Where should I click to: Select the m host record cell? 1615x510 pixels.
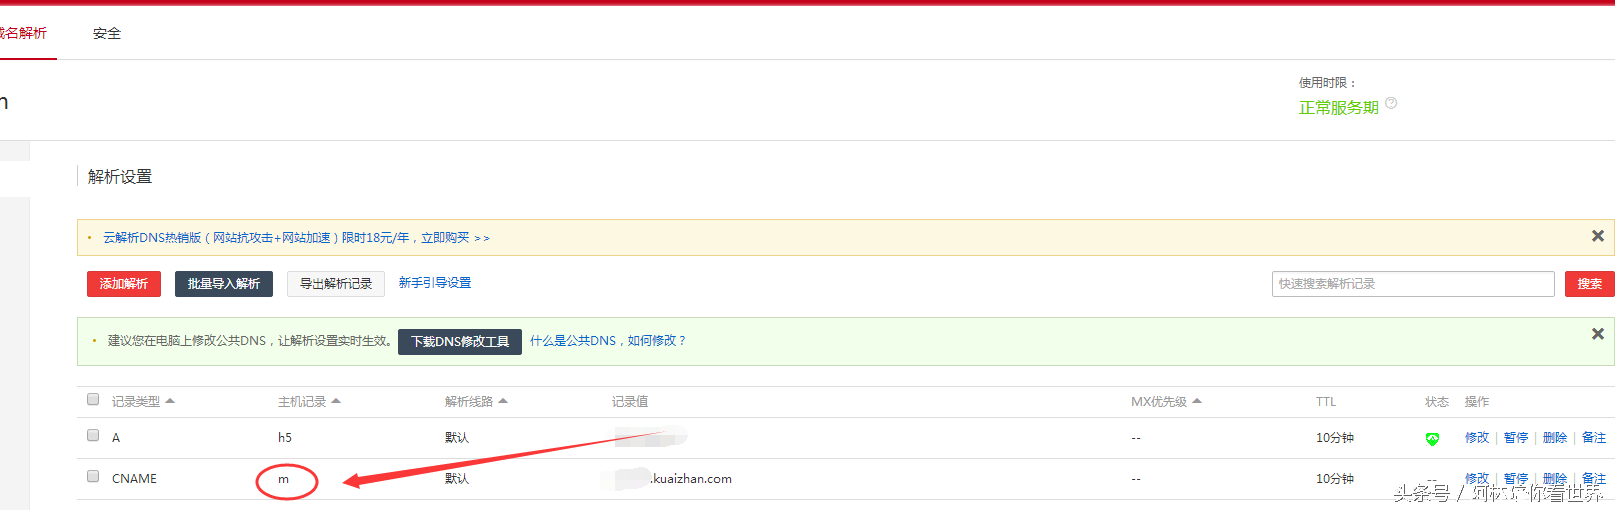[x=284, y=479]
